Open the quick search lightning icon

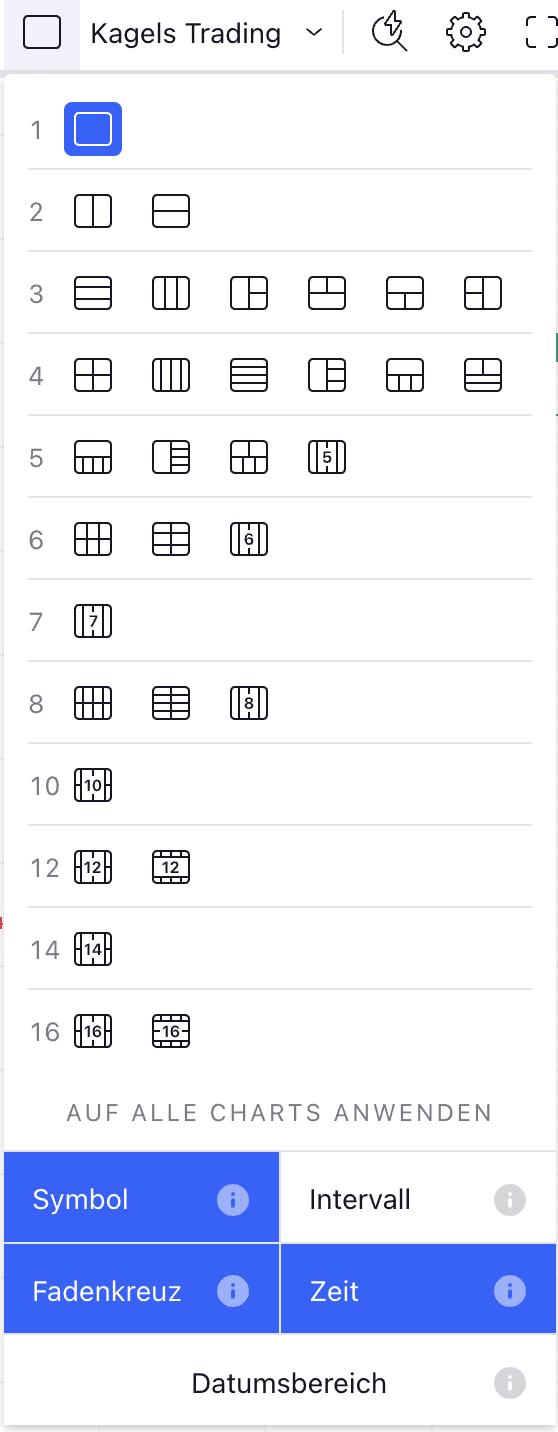388,33
